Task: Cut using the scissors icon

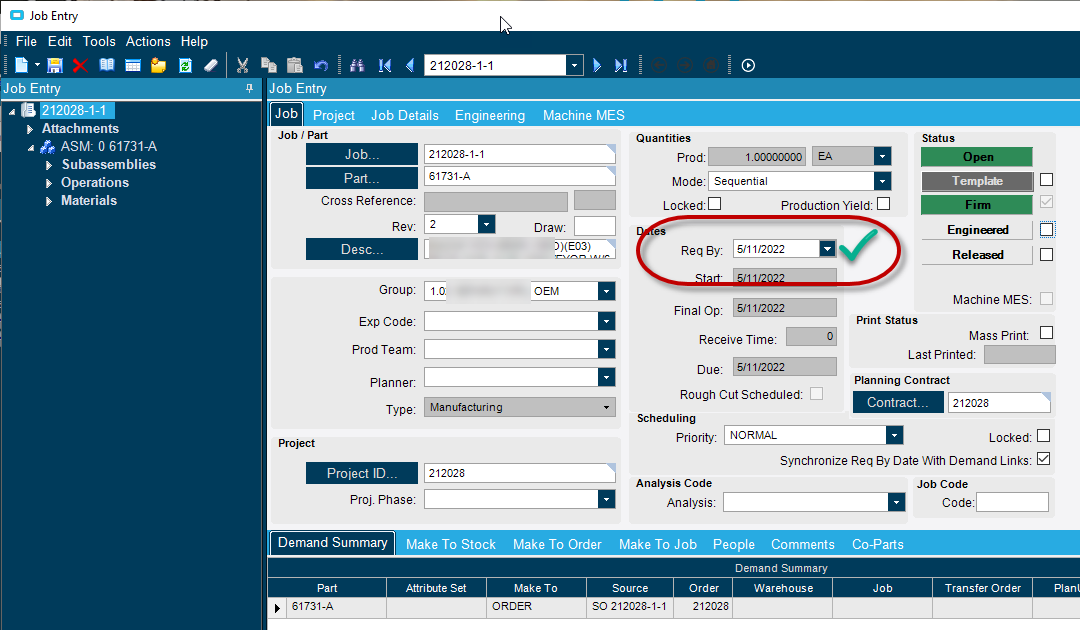Action: click(242, 65)
